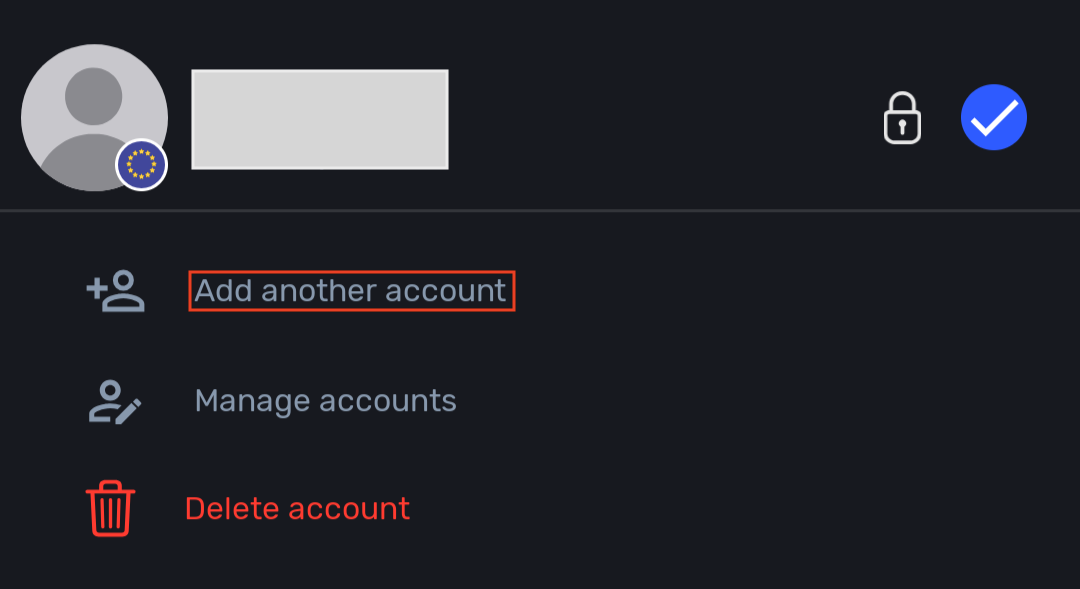Image resolution: width=1080 pixels, height=589 pixels.
Task: Click the grey profile avatar picture
Action: pos(94,117)
